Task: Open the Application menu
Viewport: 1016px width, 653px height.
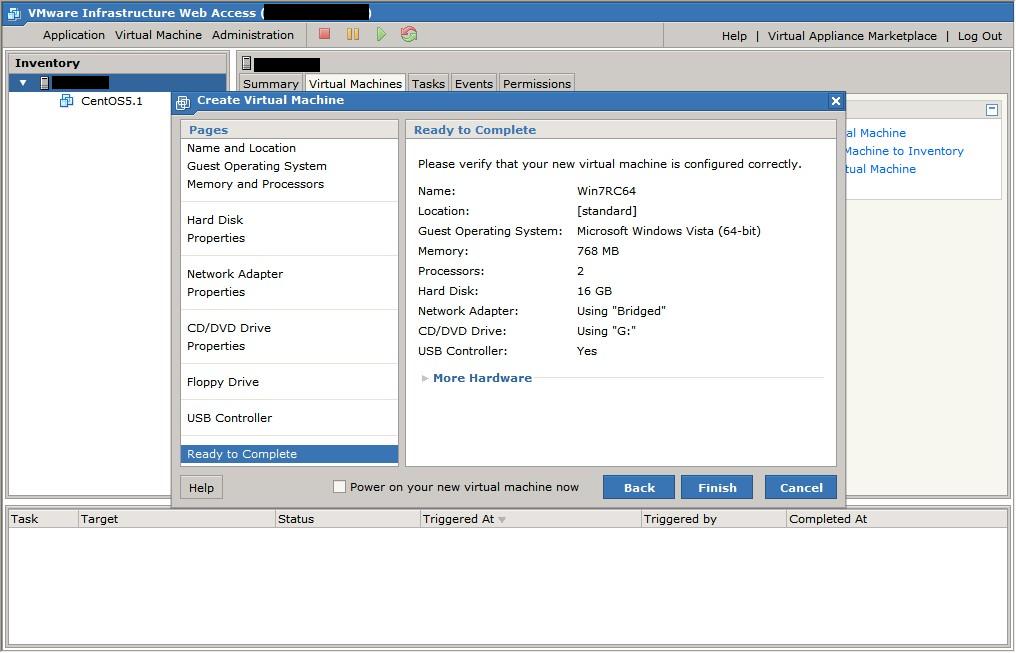Action: click(x=74, y=35)
